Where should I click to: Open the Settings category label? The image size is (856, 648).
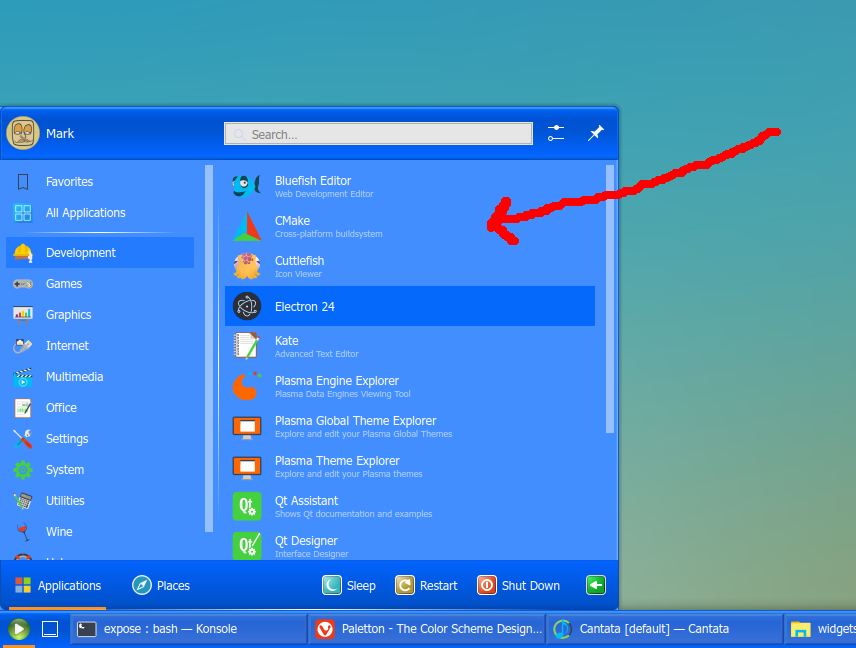tap(67, 439)
